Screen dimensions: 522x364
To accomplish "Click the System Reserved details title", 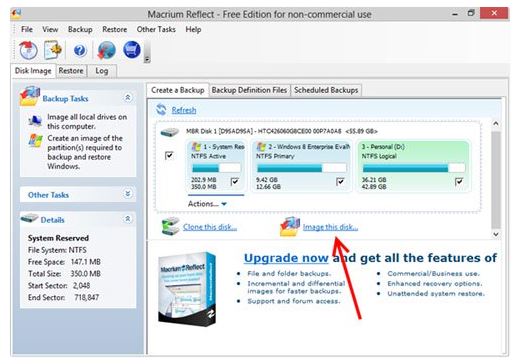I will coord(58,238).
